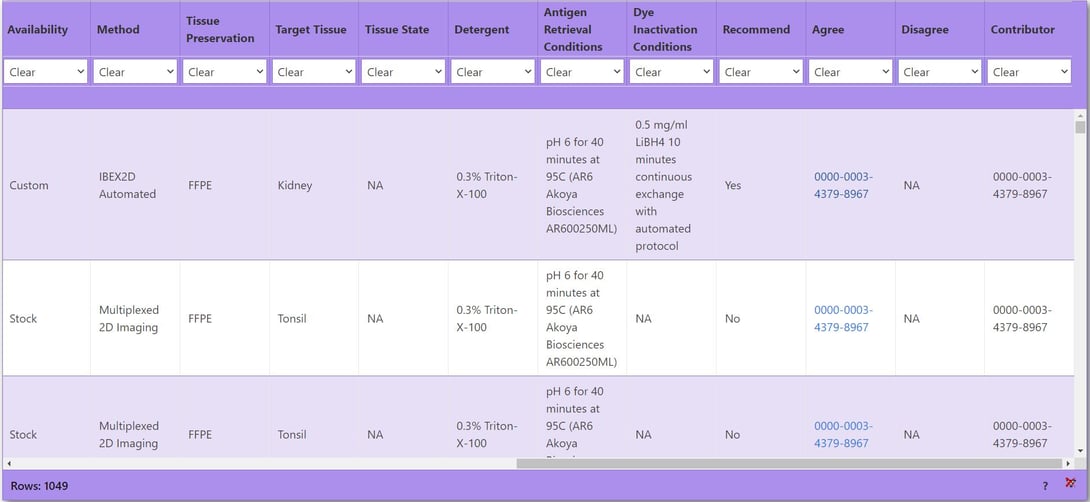1090x502 pixels.
Task: Click the vertical scrollbar's up arrow
Action: coord(1080,115)
